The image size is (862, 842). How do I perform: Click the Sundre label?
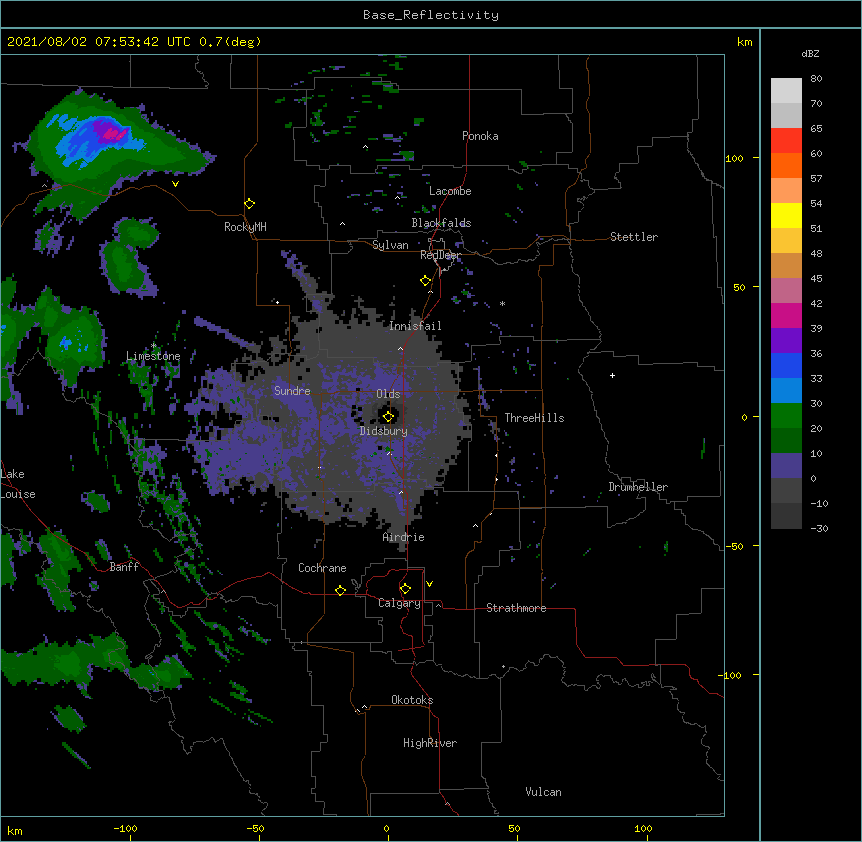coord(292,391)
